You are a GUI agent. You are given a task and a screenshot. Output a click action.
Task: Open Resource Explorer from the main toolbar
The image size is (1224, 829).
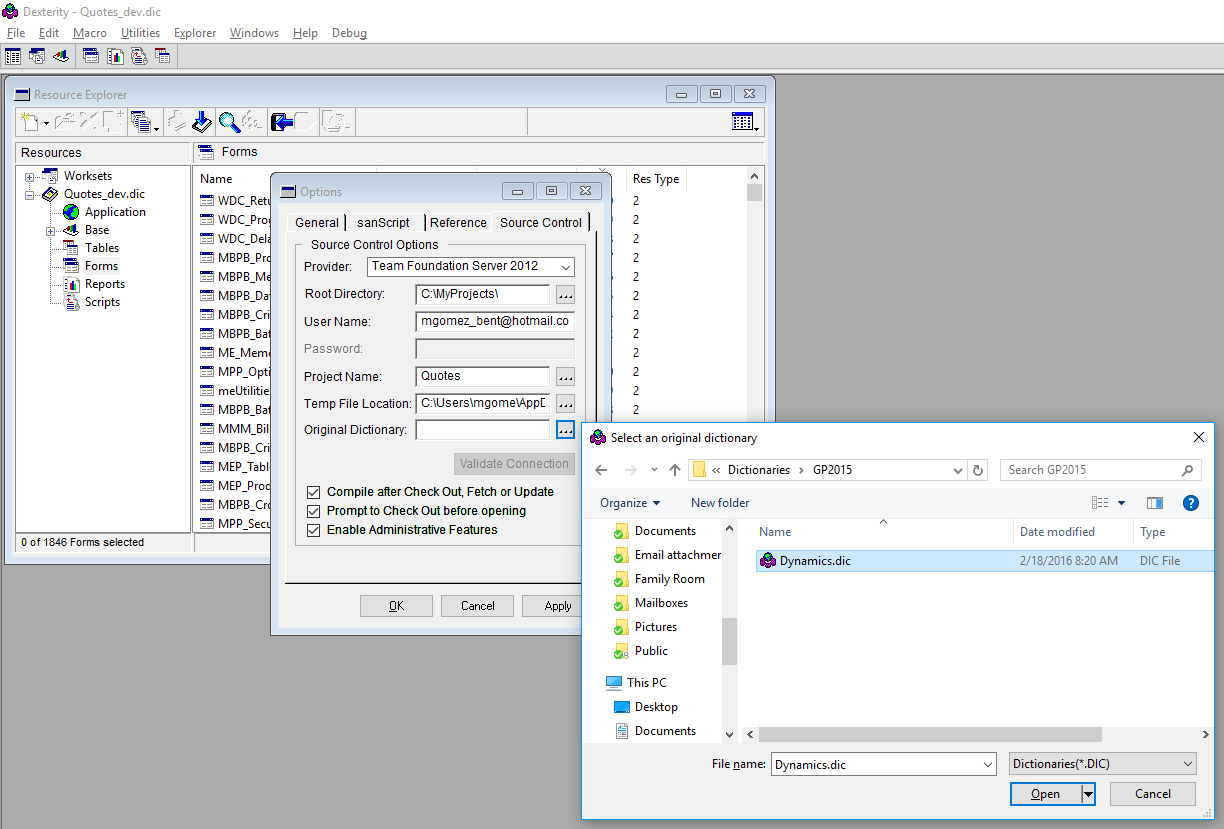pos(12,56)
